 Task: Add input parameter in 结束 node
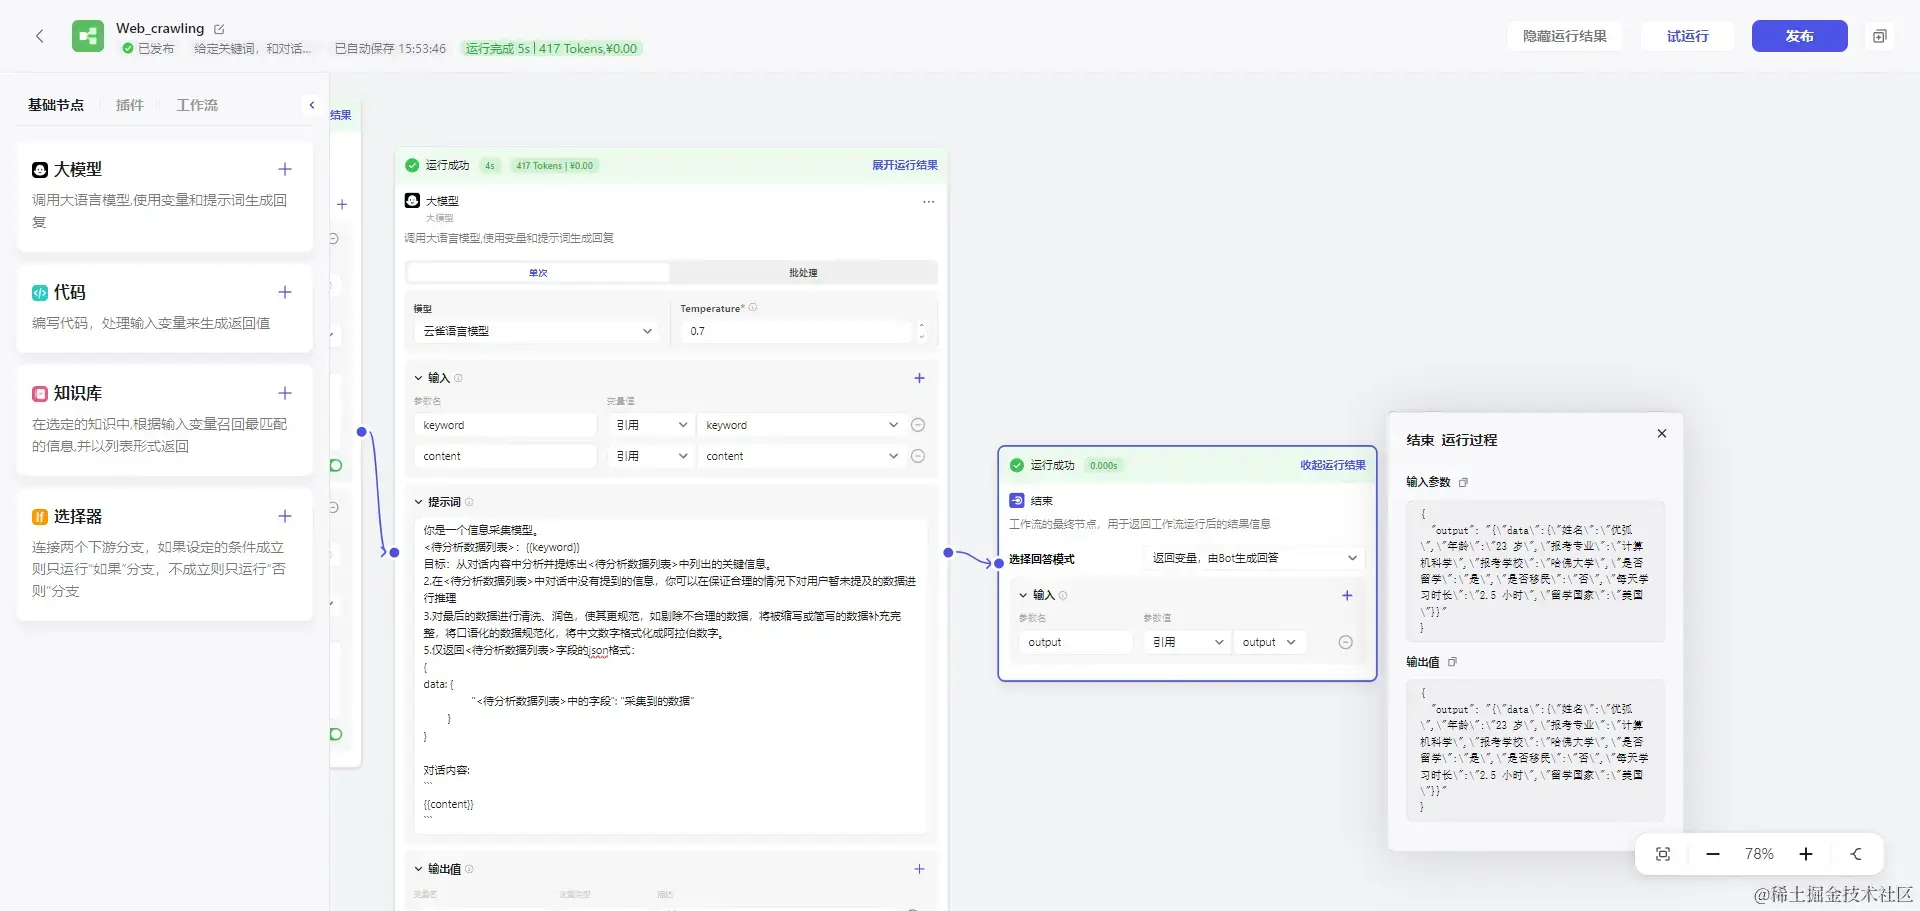[1347, 595]
